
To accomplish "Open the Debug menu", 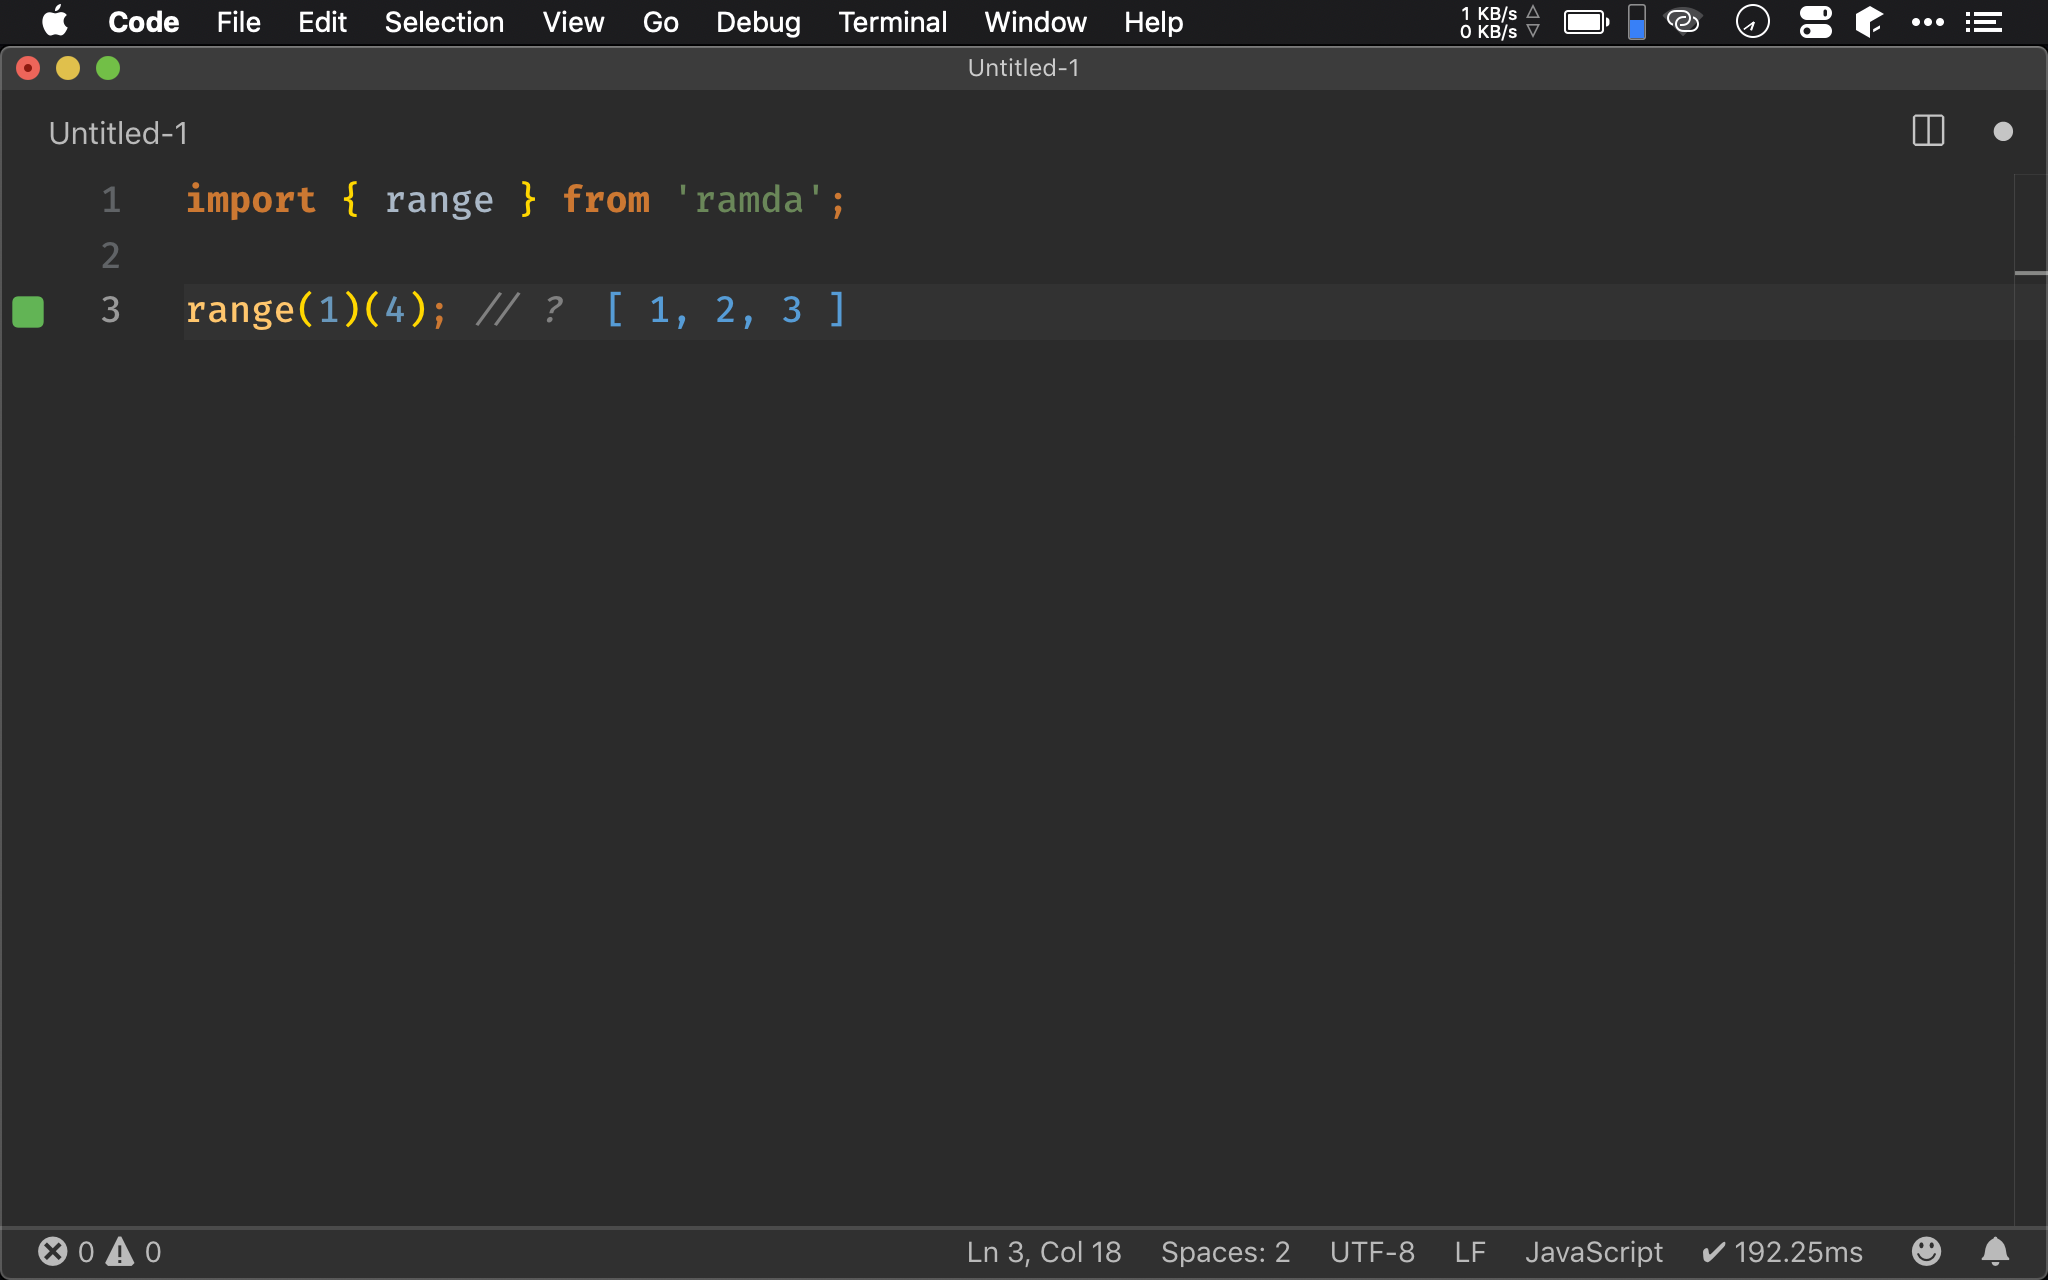I will click(x=758, y=22).
